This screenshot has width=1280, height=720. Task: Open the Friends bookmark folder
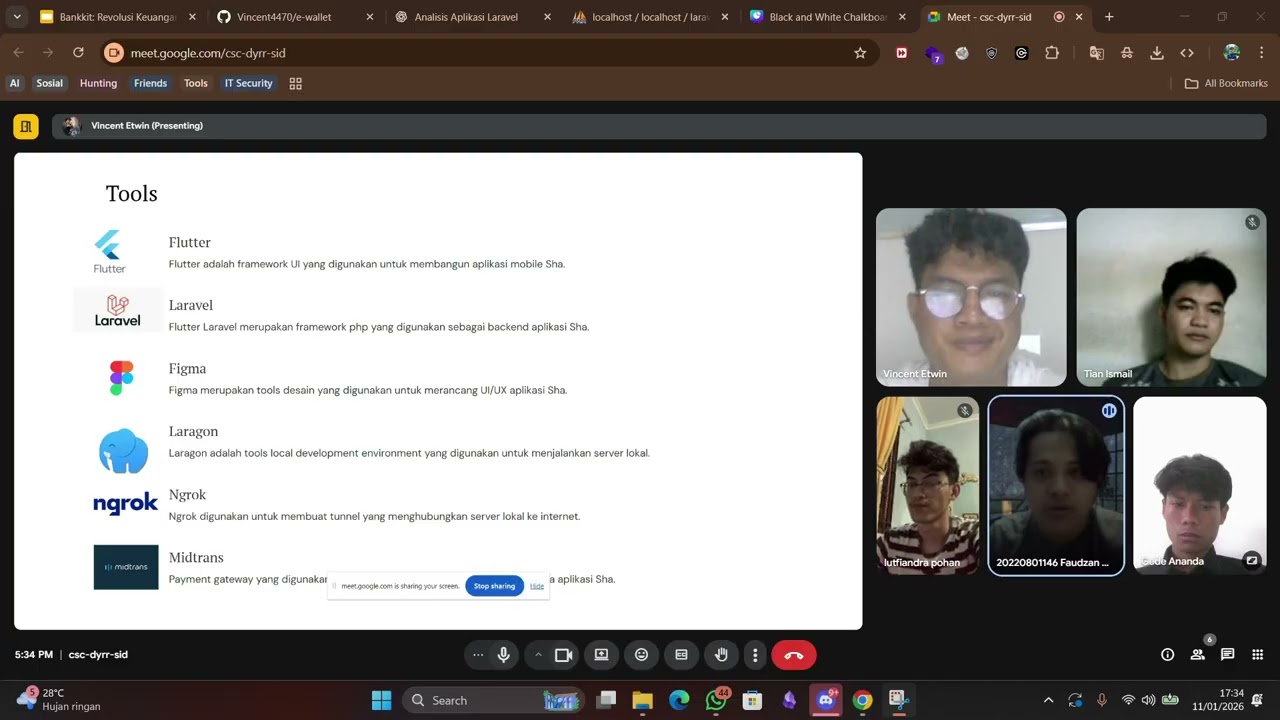[150, 83]
